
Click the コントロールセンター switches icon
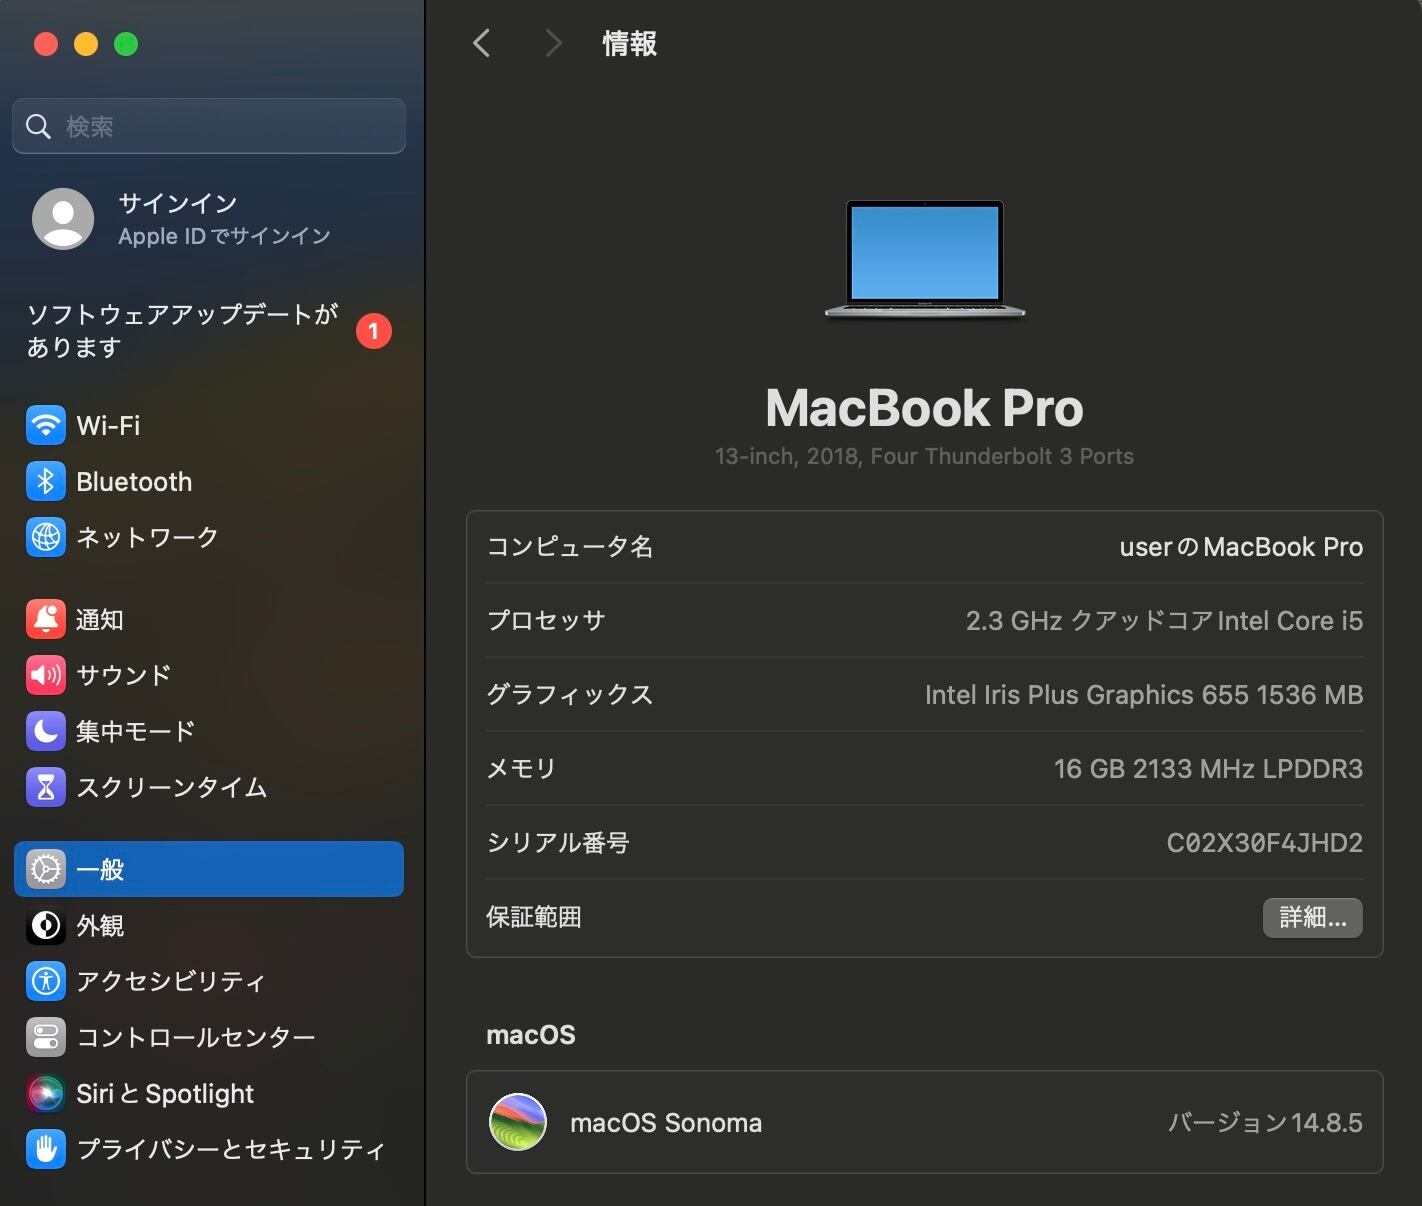(x=46, y=1037)
